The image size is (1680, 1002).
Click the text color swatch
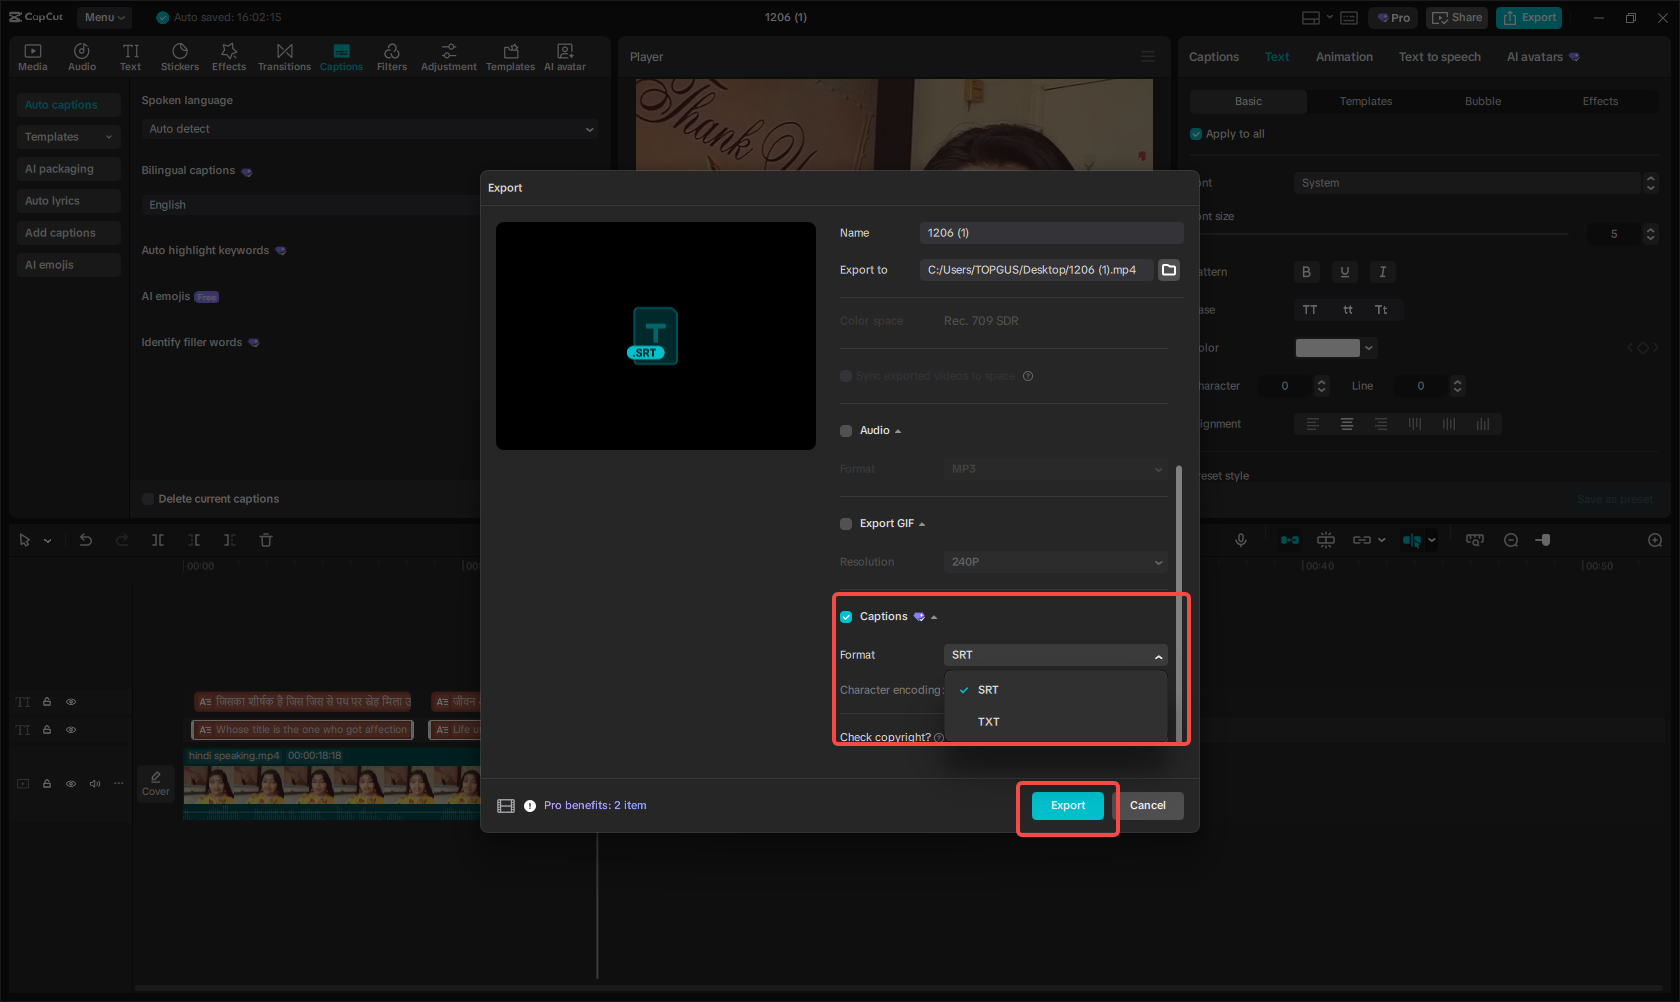[x=1328, y=348]
